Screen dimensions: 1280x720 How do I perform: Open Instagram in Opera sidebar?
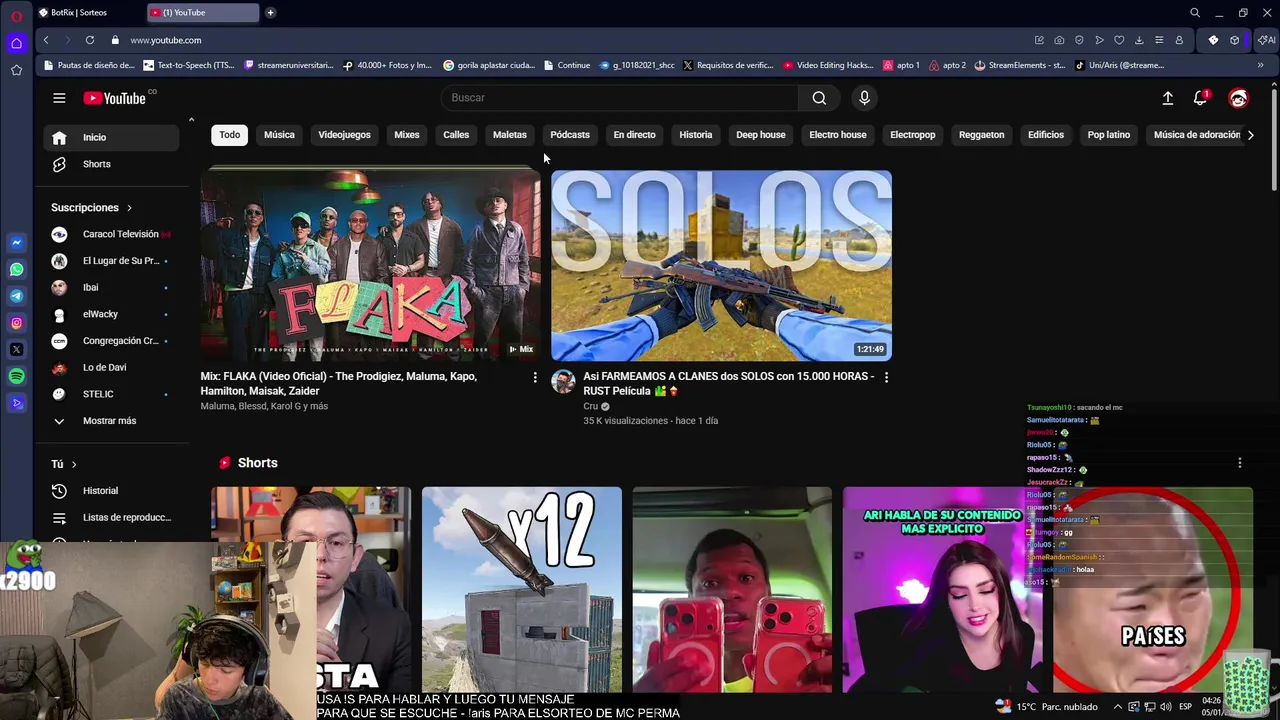(16, 323)
